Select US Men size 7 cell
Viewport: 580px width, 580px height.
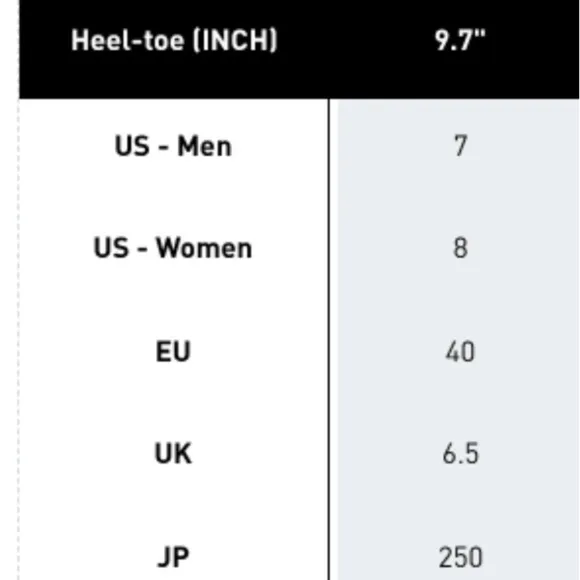(460, 146)
